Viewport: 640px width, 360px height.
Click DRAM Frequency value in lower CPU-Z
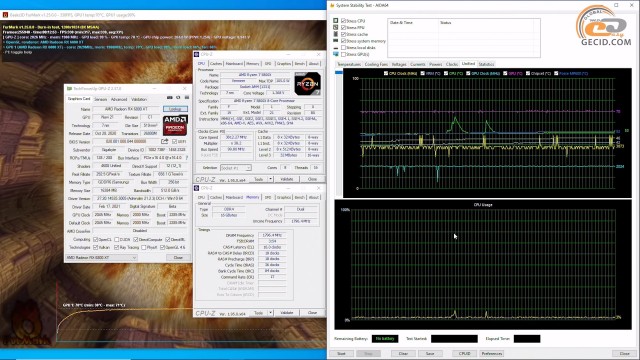[x=272, y=235]
